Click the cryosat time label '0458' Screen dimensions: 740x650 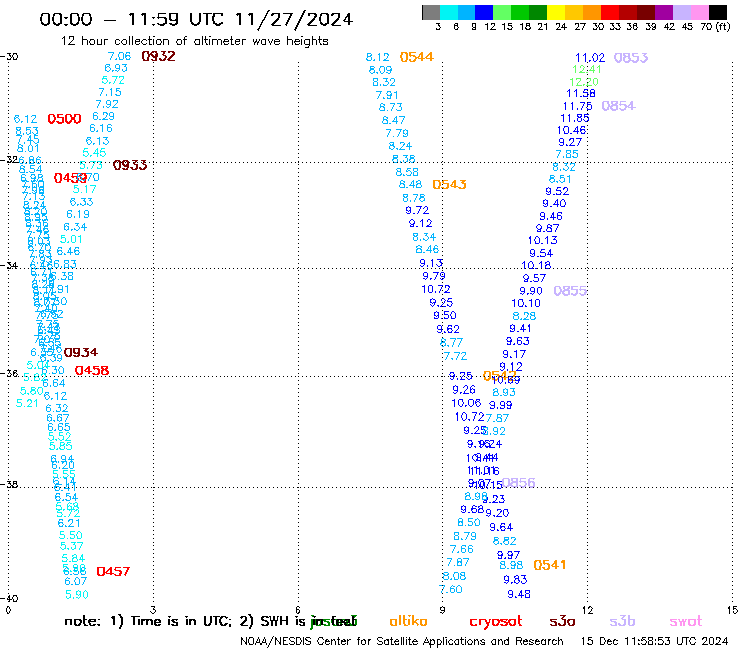click(x=92, y=371)
